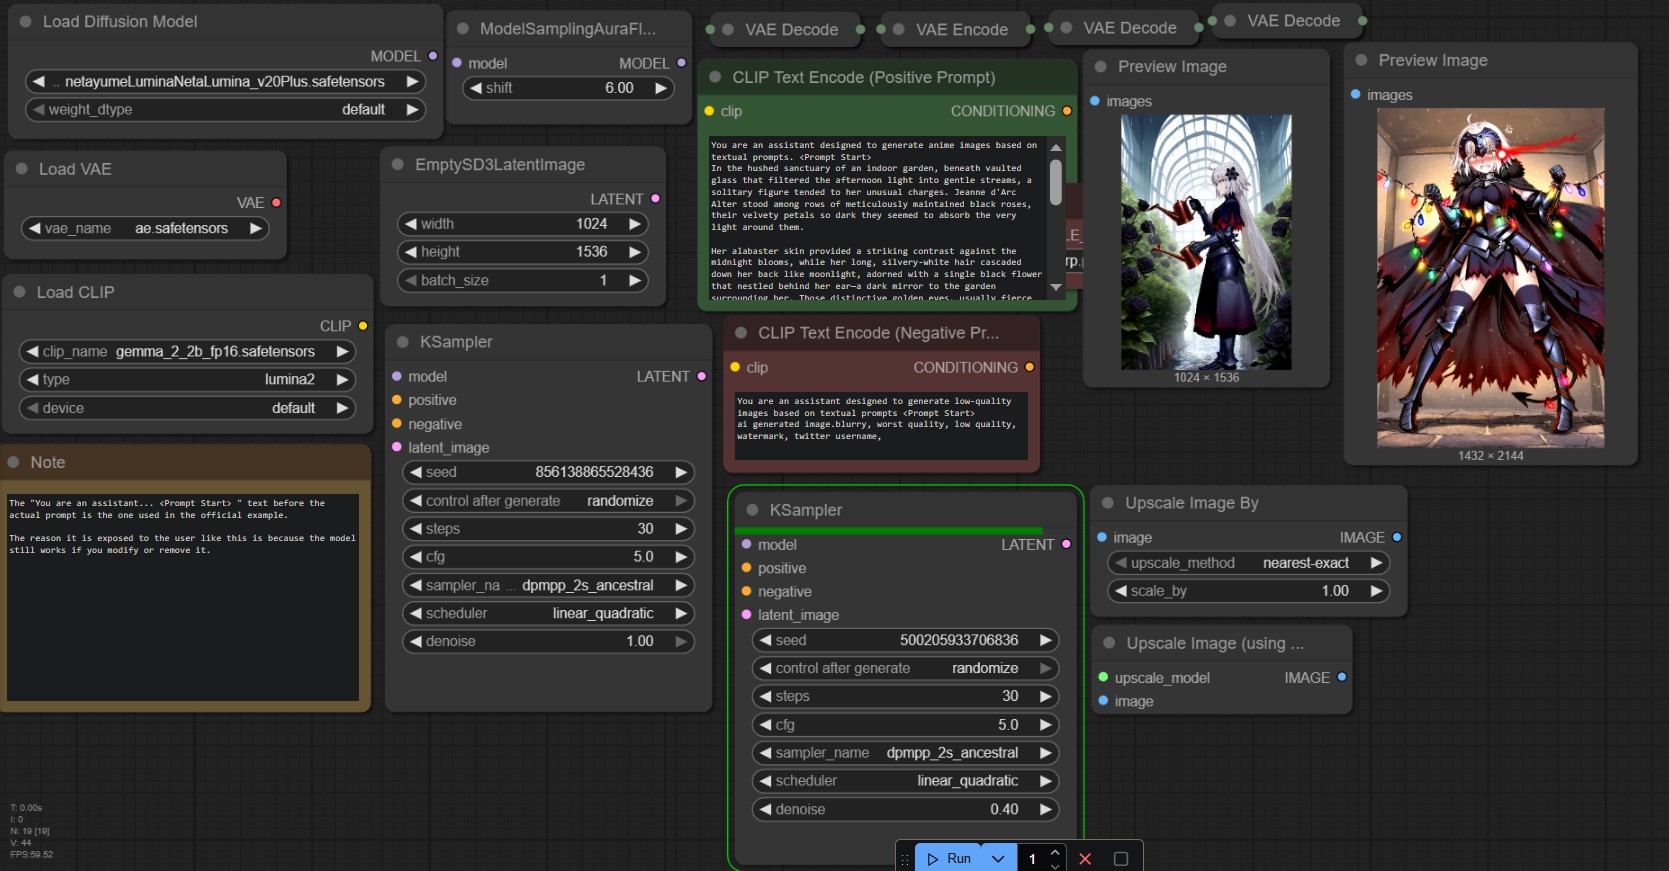
Task: Open the vae_name ae.safetensors selector
Action: pos(145,228)
